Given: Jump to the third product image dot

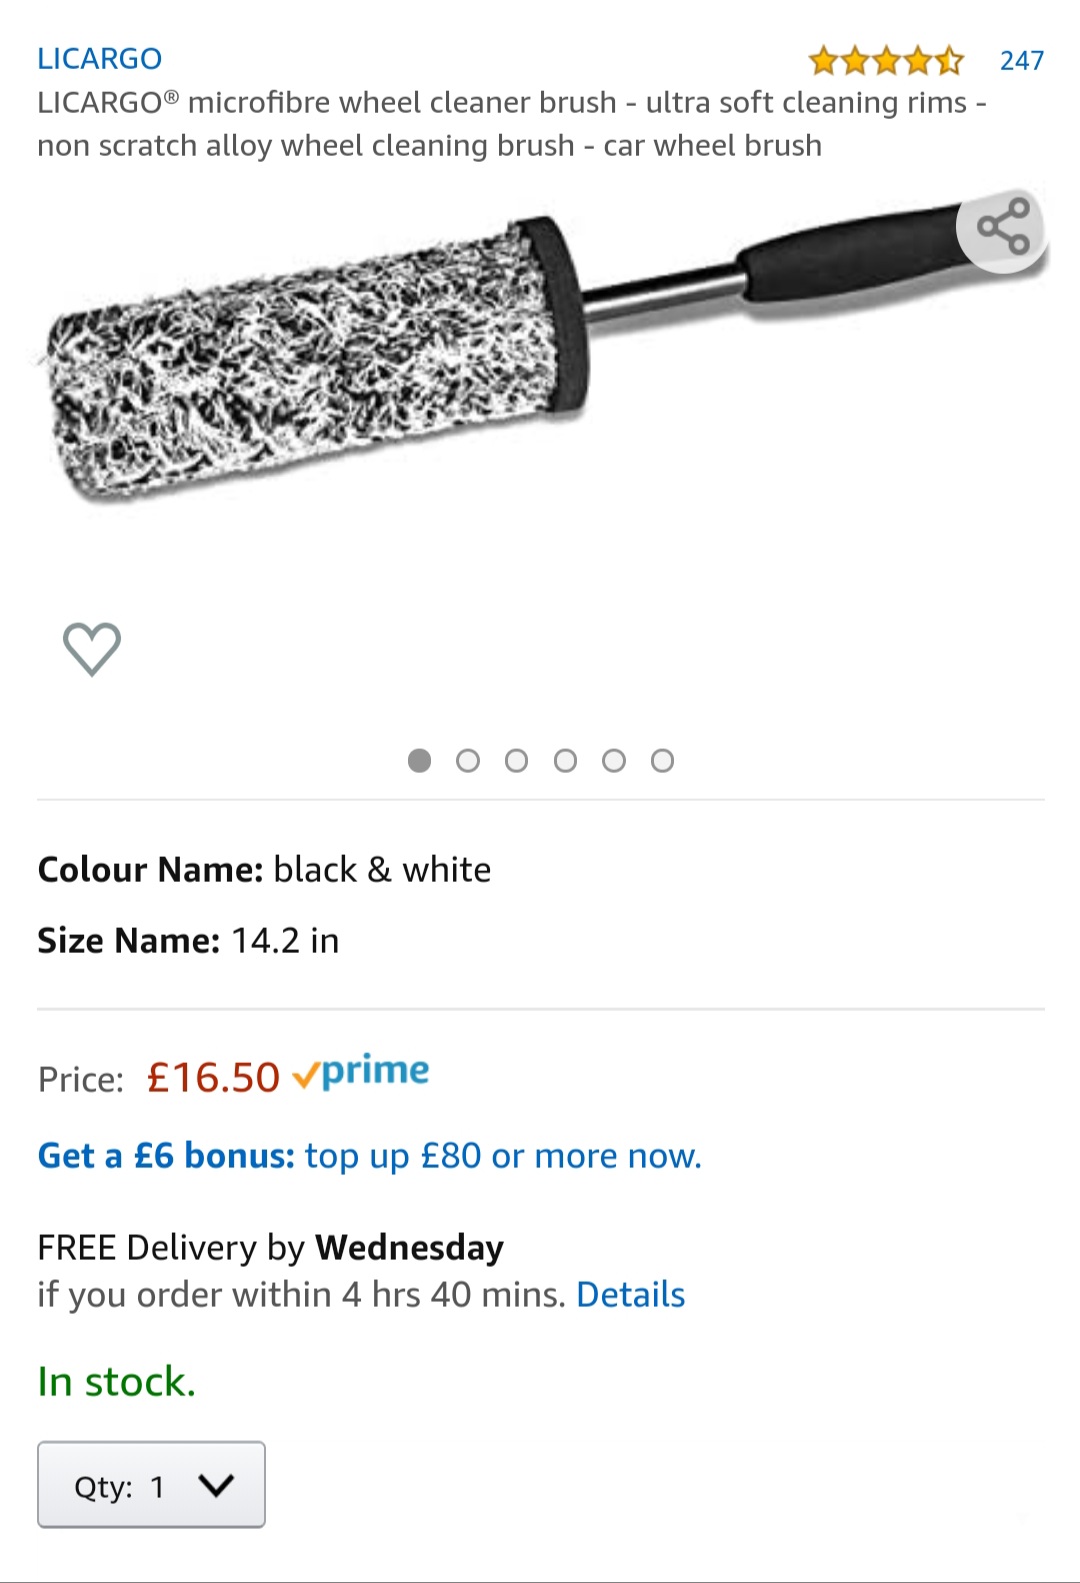Looking at the screenshot, I should [516, 761].
